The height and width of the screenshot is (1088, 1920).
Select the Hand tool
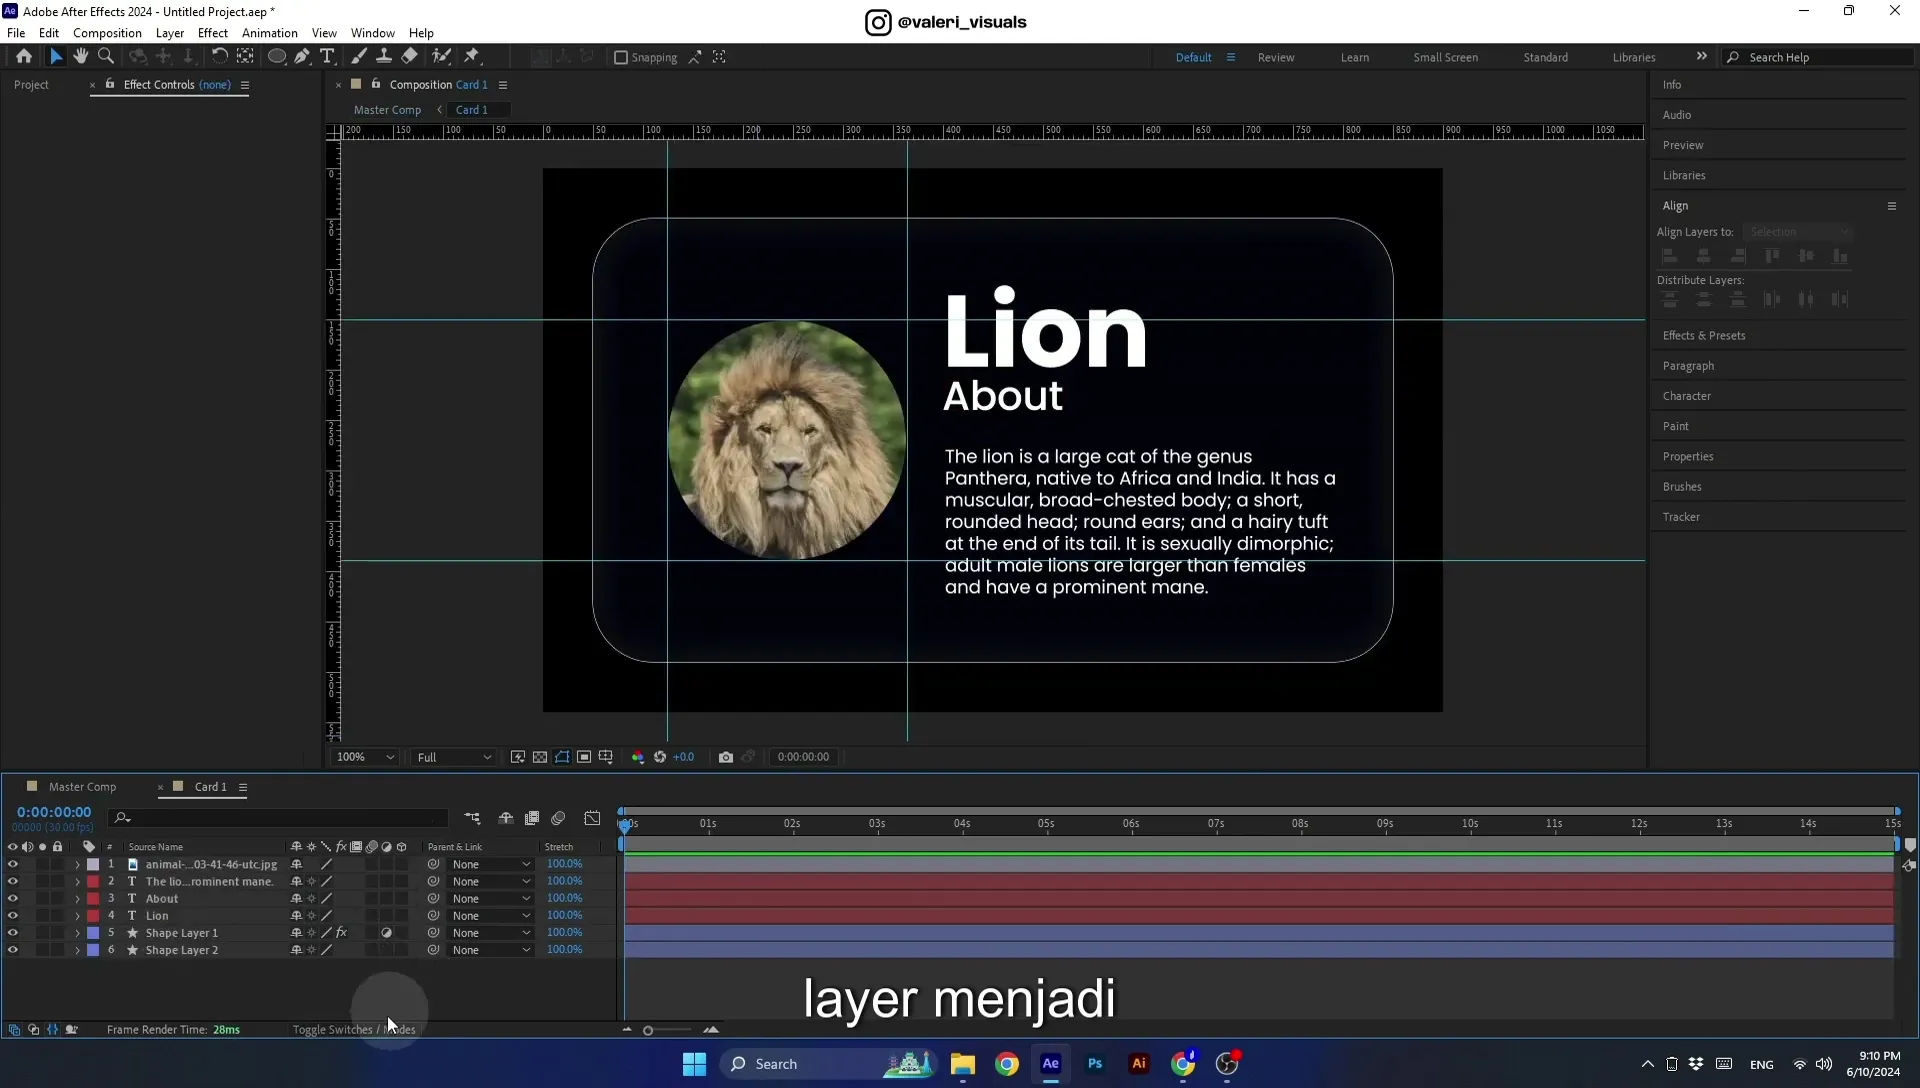[x=81, y=57]
